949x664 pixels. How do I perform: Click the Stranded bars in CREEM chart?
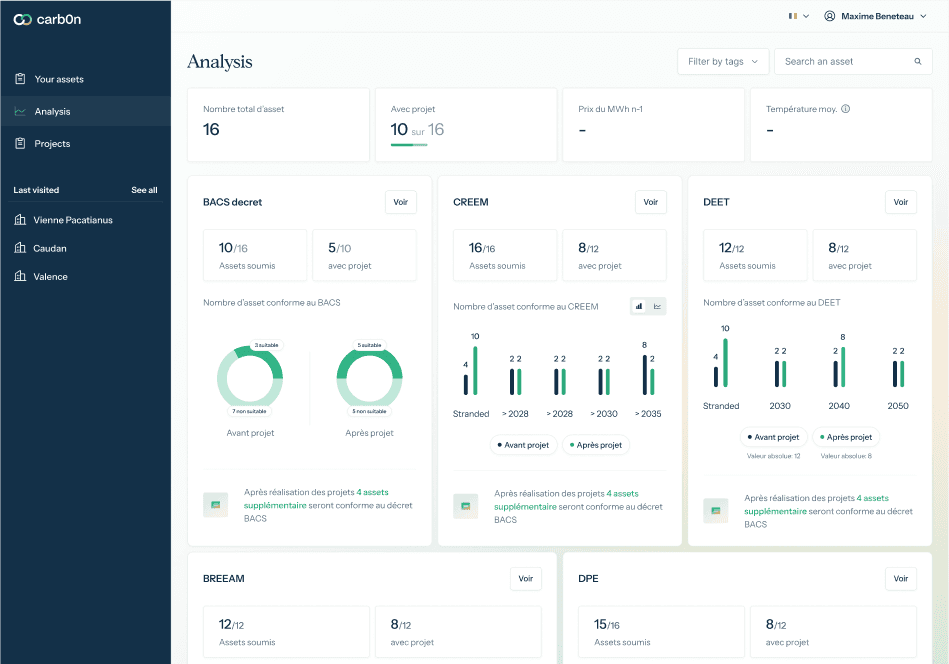point(470,370)
